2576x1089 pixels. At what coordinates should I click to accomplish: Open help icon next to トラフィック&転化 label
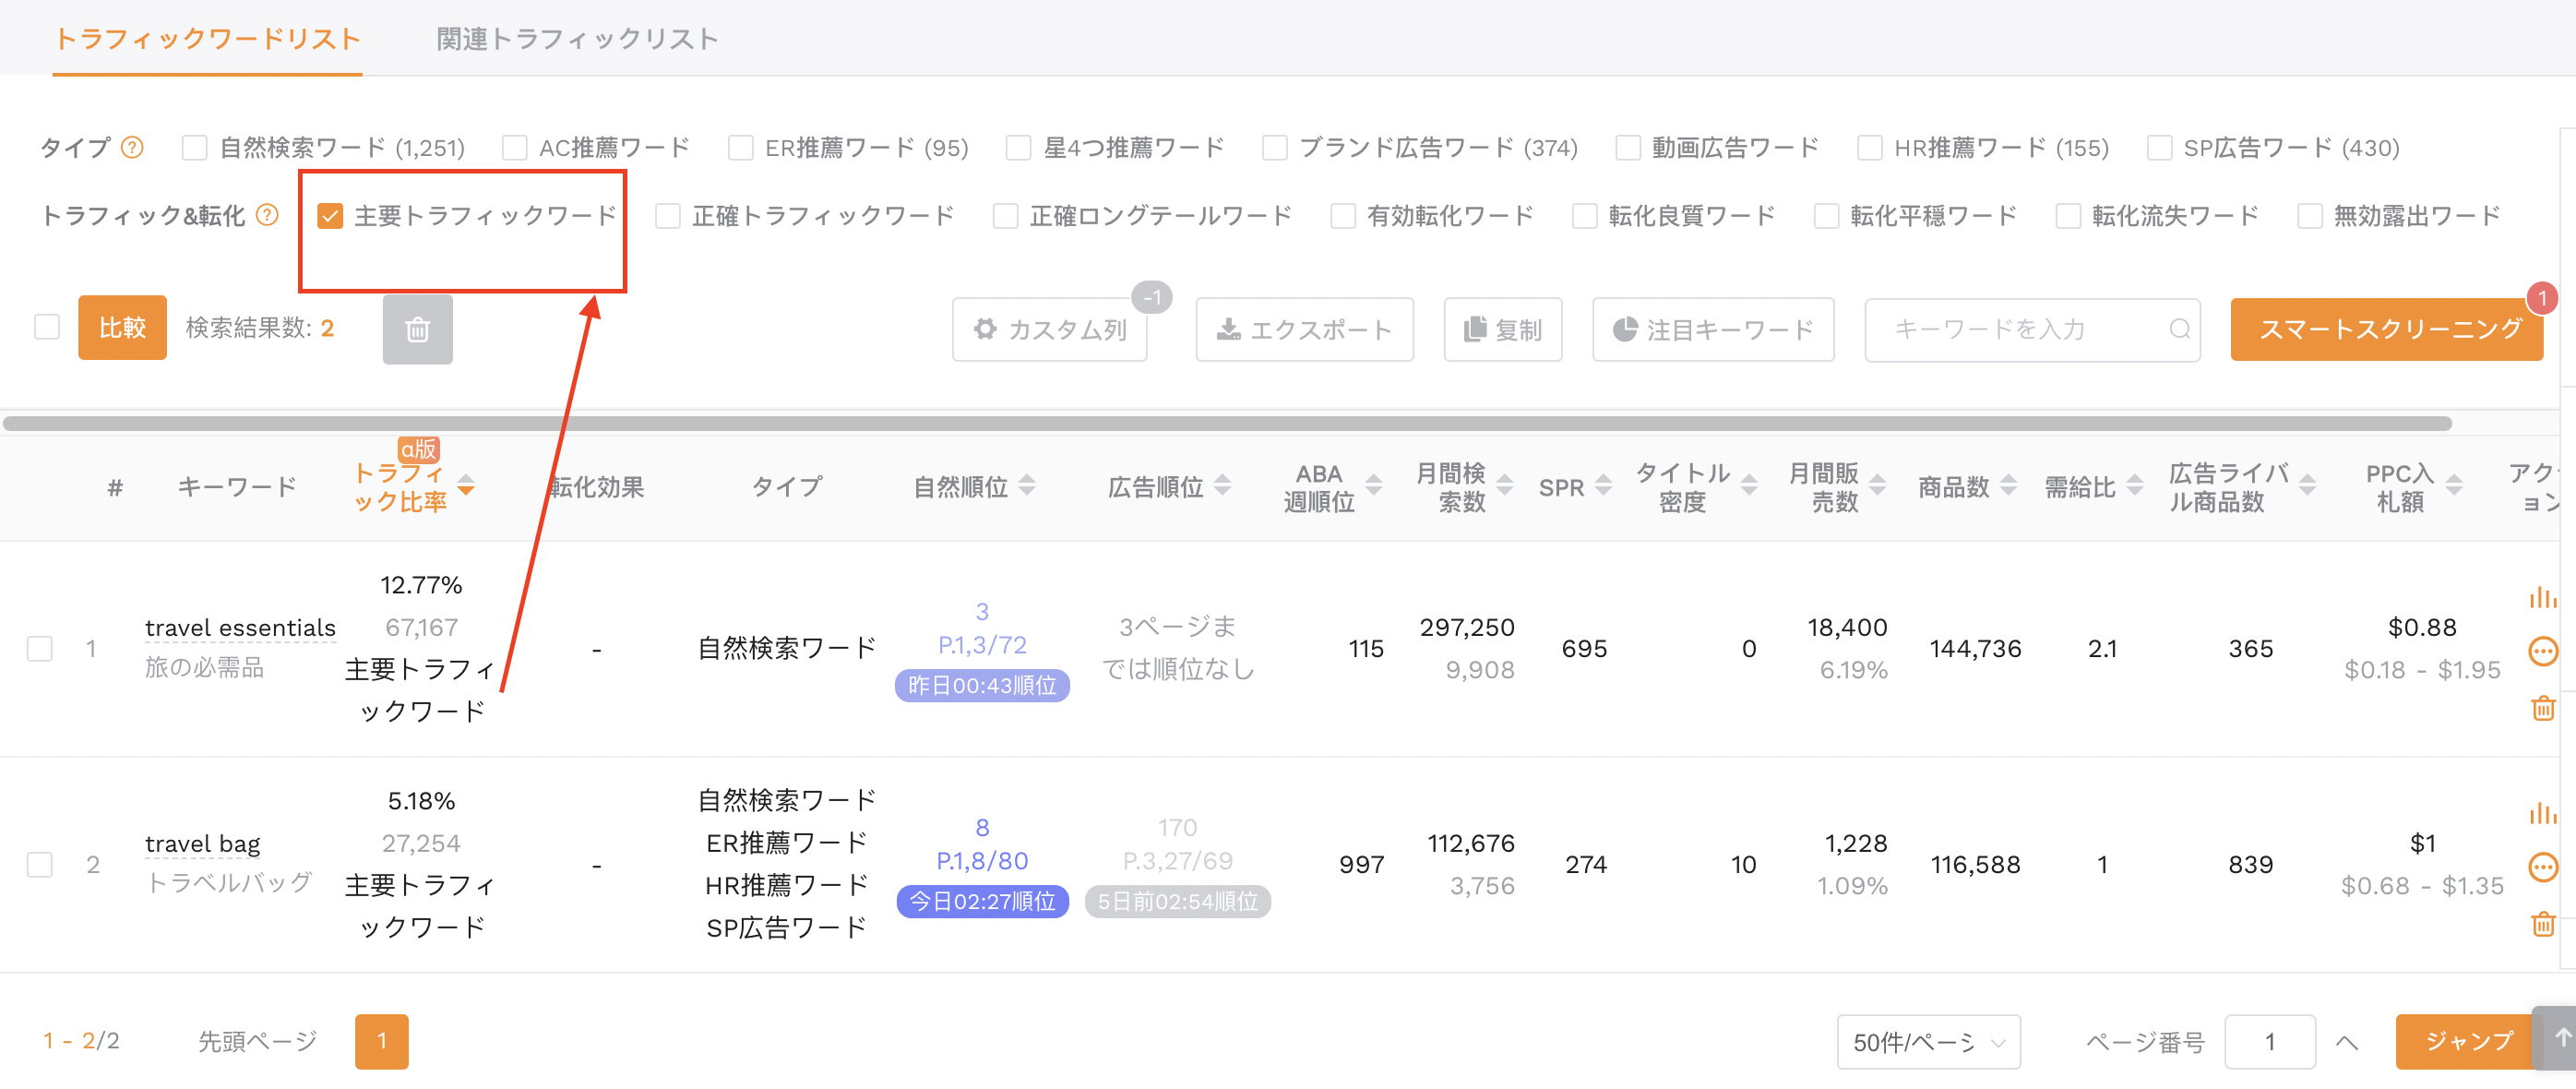coord(267,215)
